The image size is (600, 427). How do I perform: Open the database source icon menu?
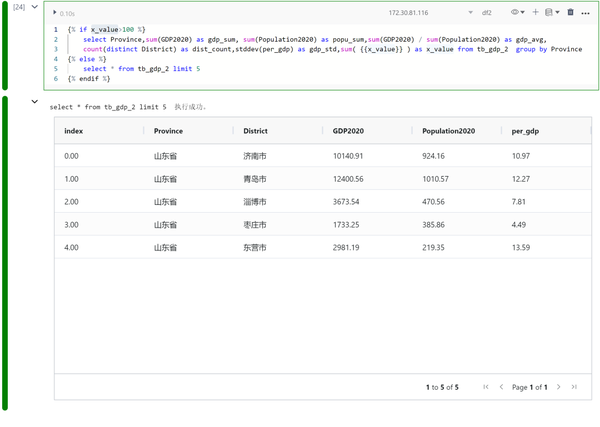coord(549,13)
